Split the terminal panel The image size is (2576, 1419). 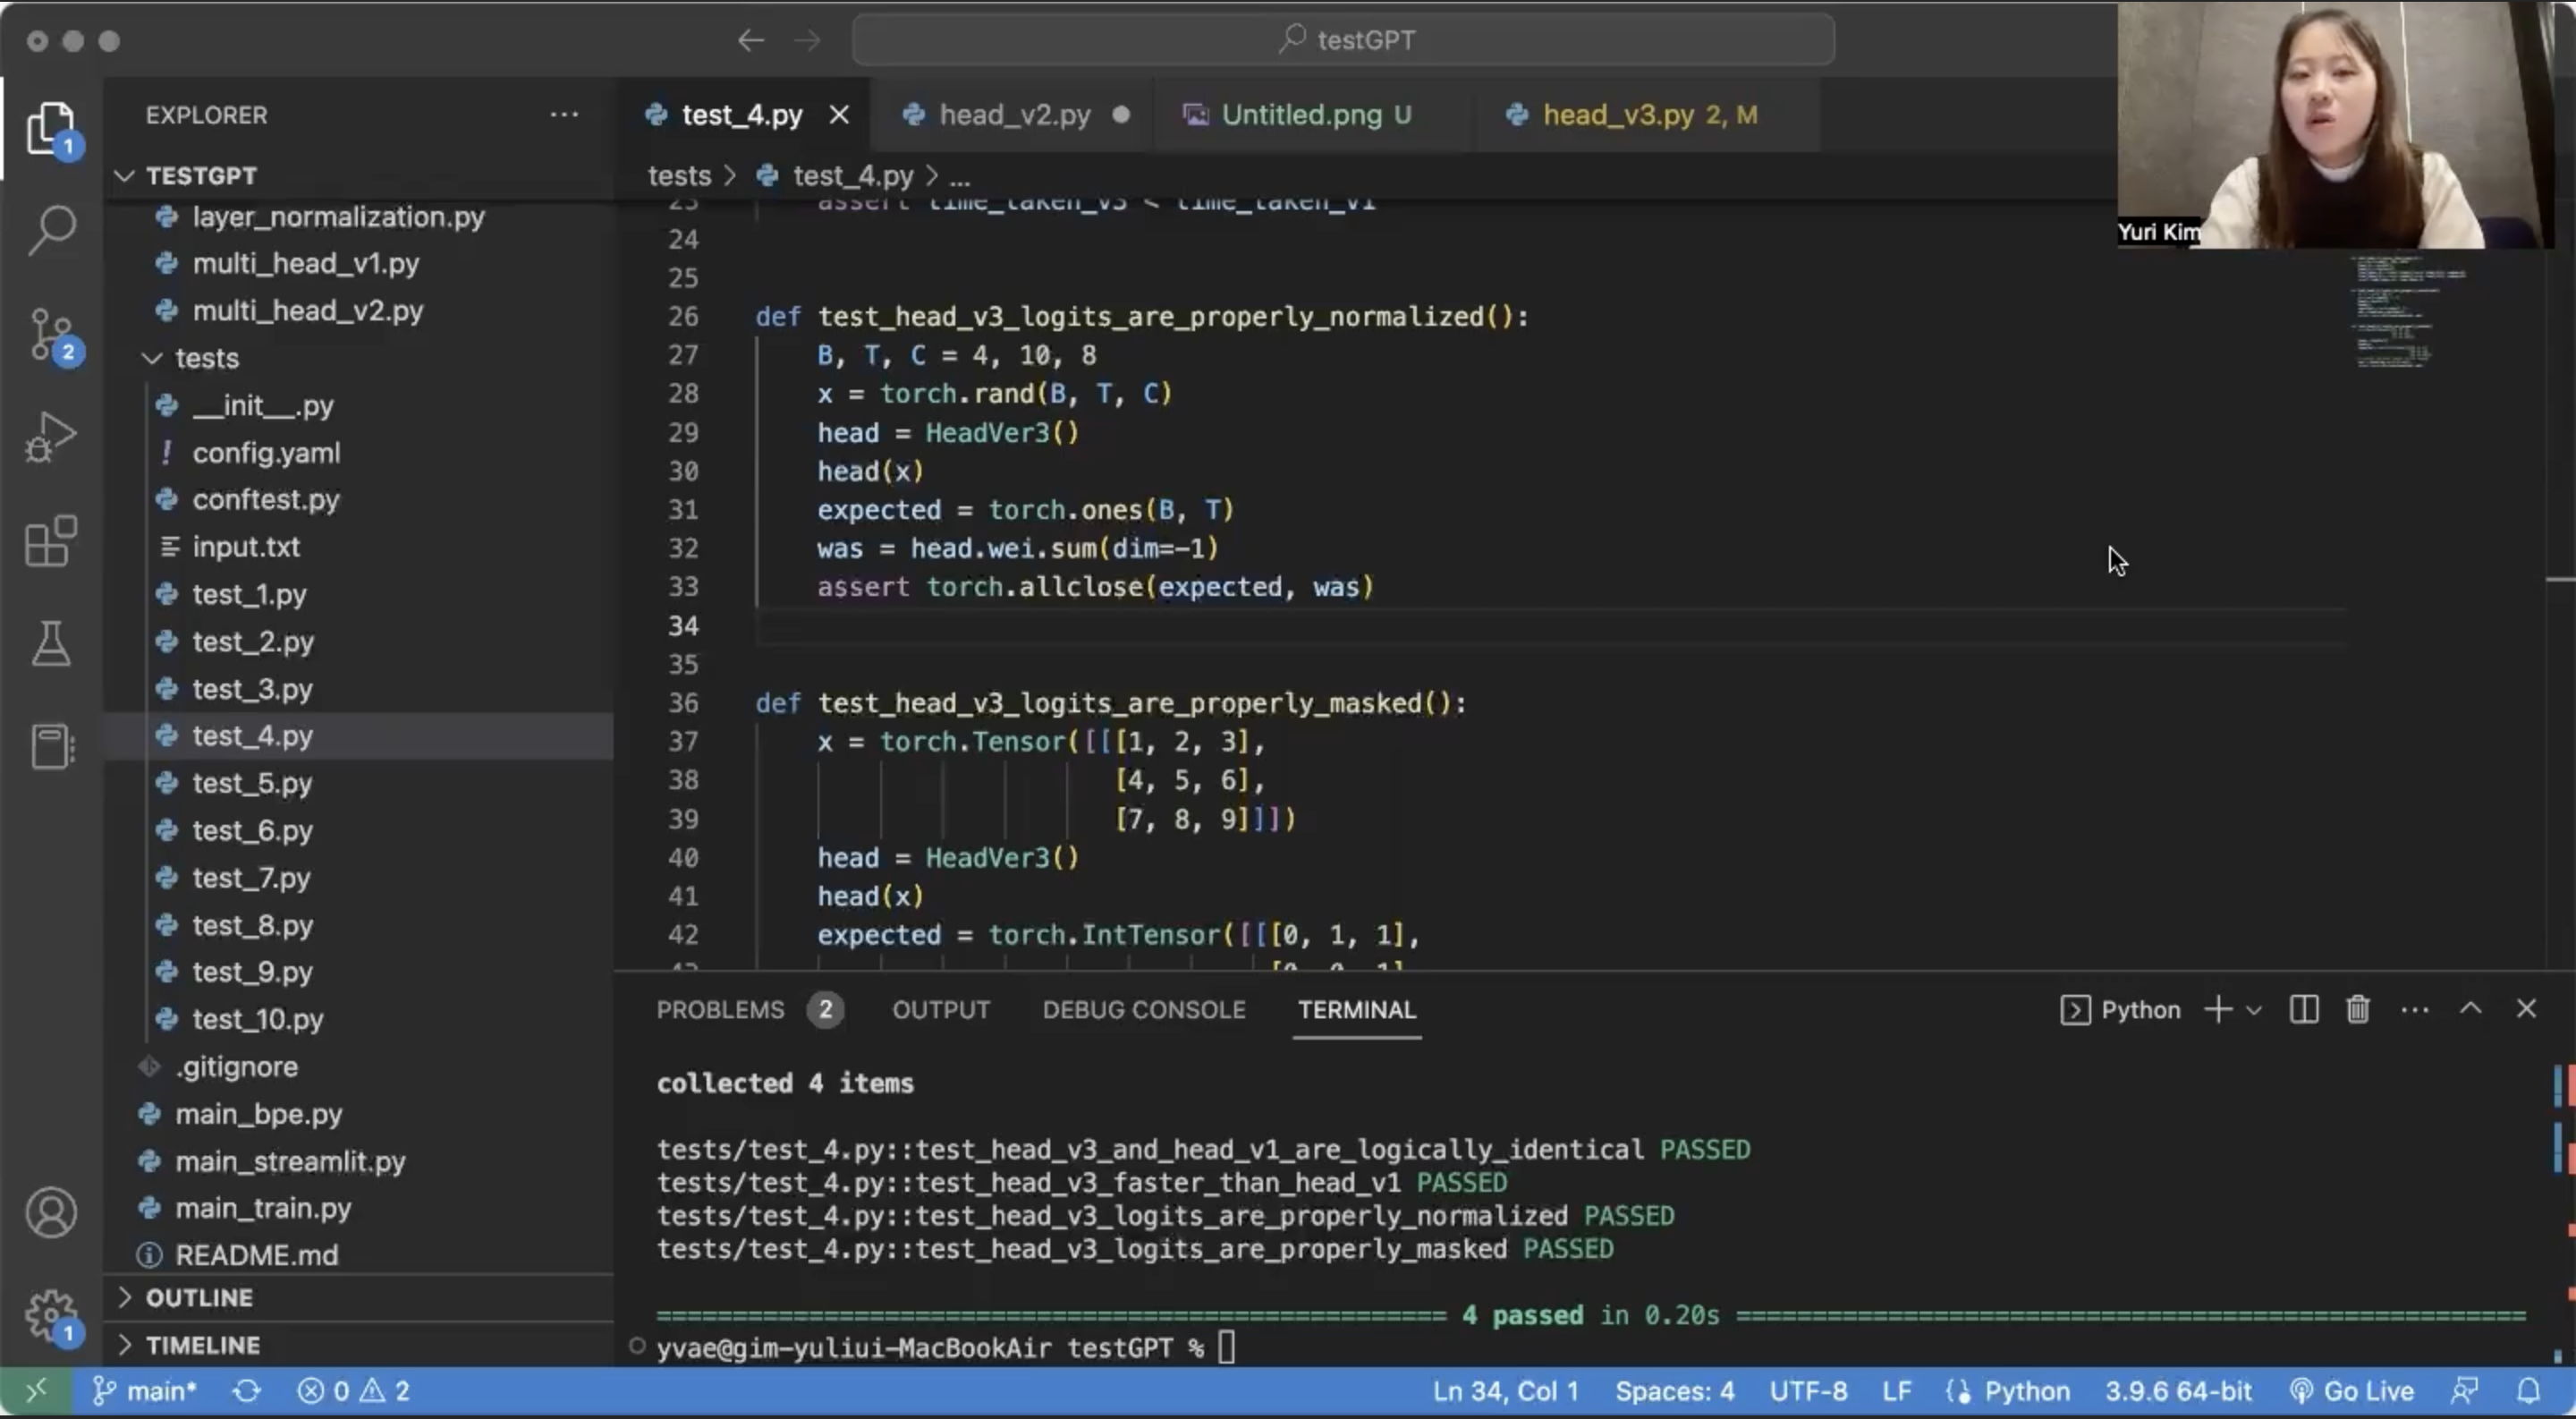click(2303, 1009)
